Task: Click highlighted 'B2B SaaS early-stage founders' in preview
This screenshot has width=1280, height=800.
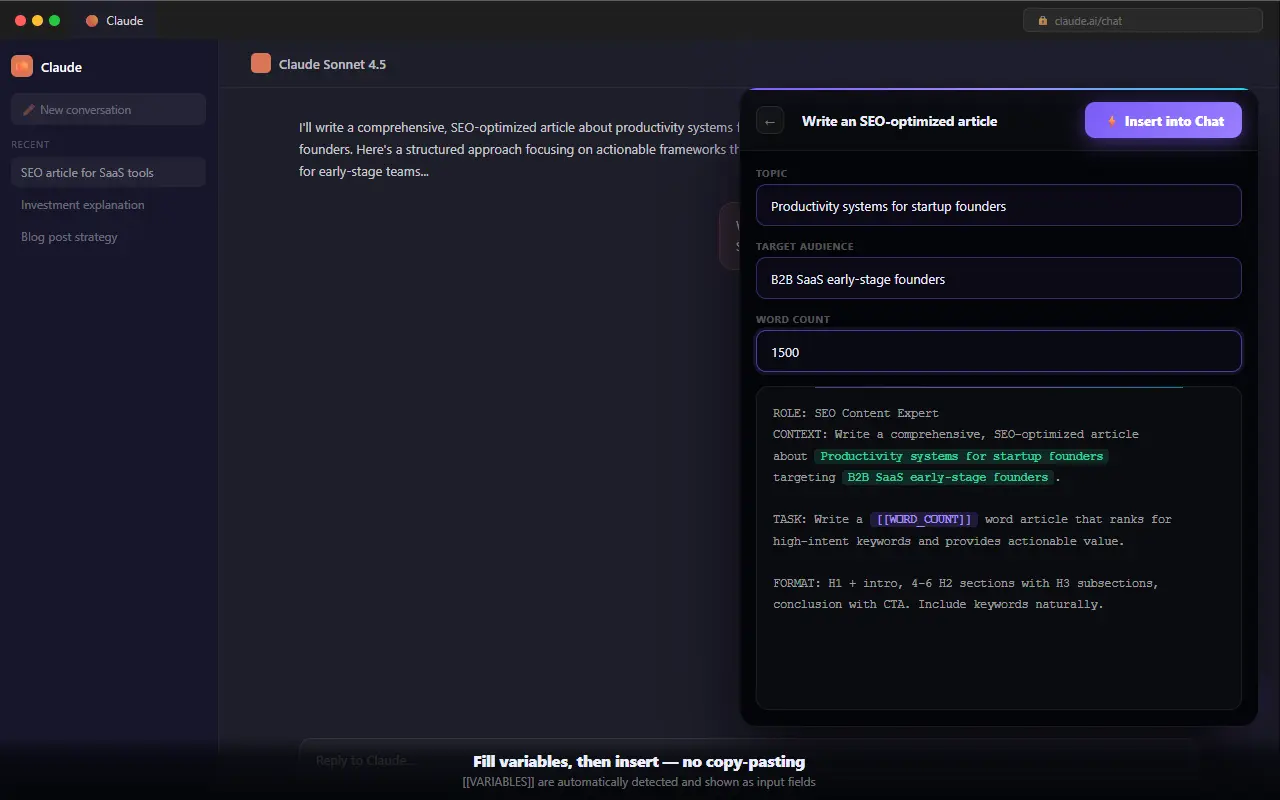Action: click(948, 477)
